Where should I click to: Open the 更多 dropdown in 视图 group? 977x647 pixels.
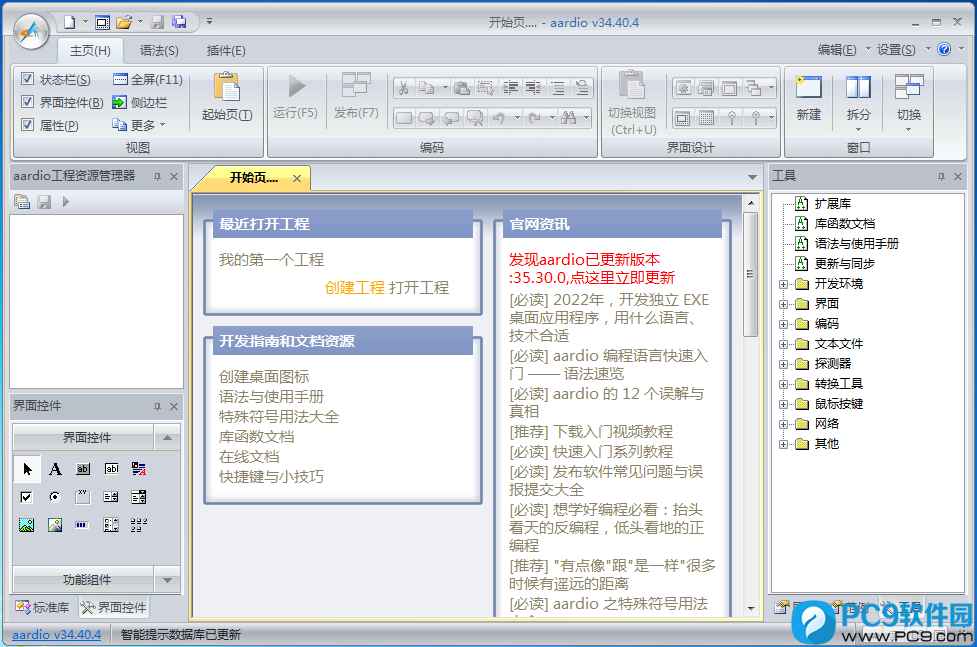pos(139,125)
